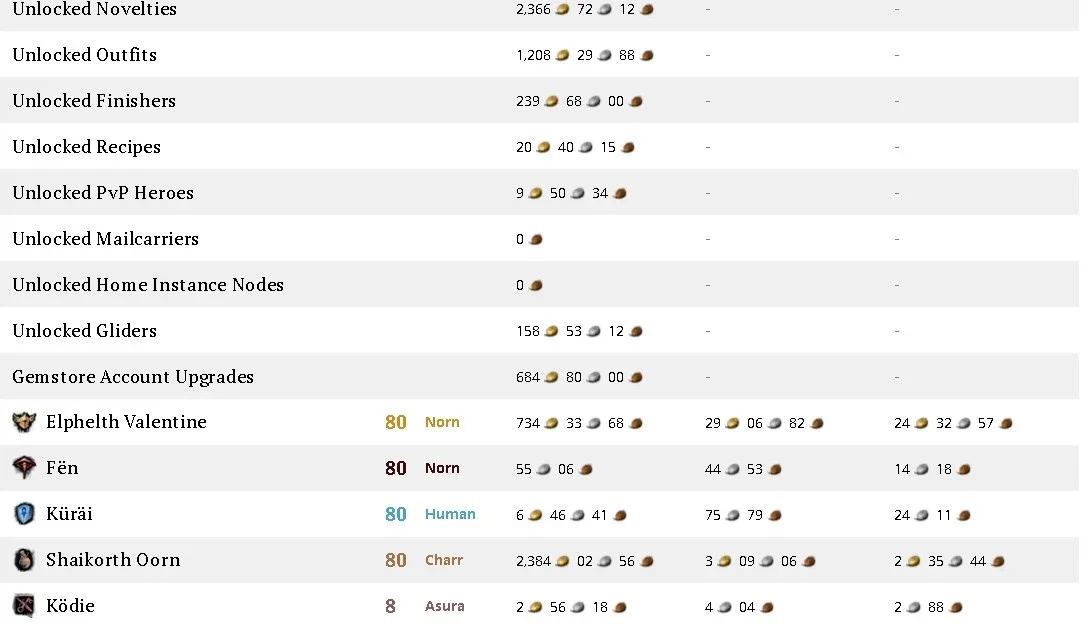The image size is (1085, 624).
Task: Click Ködie's profession icon
Action: tap(24, 606)
